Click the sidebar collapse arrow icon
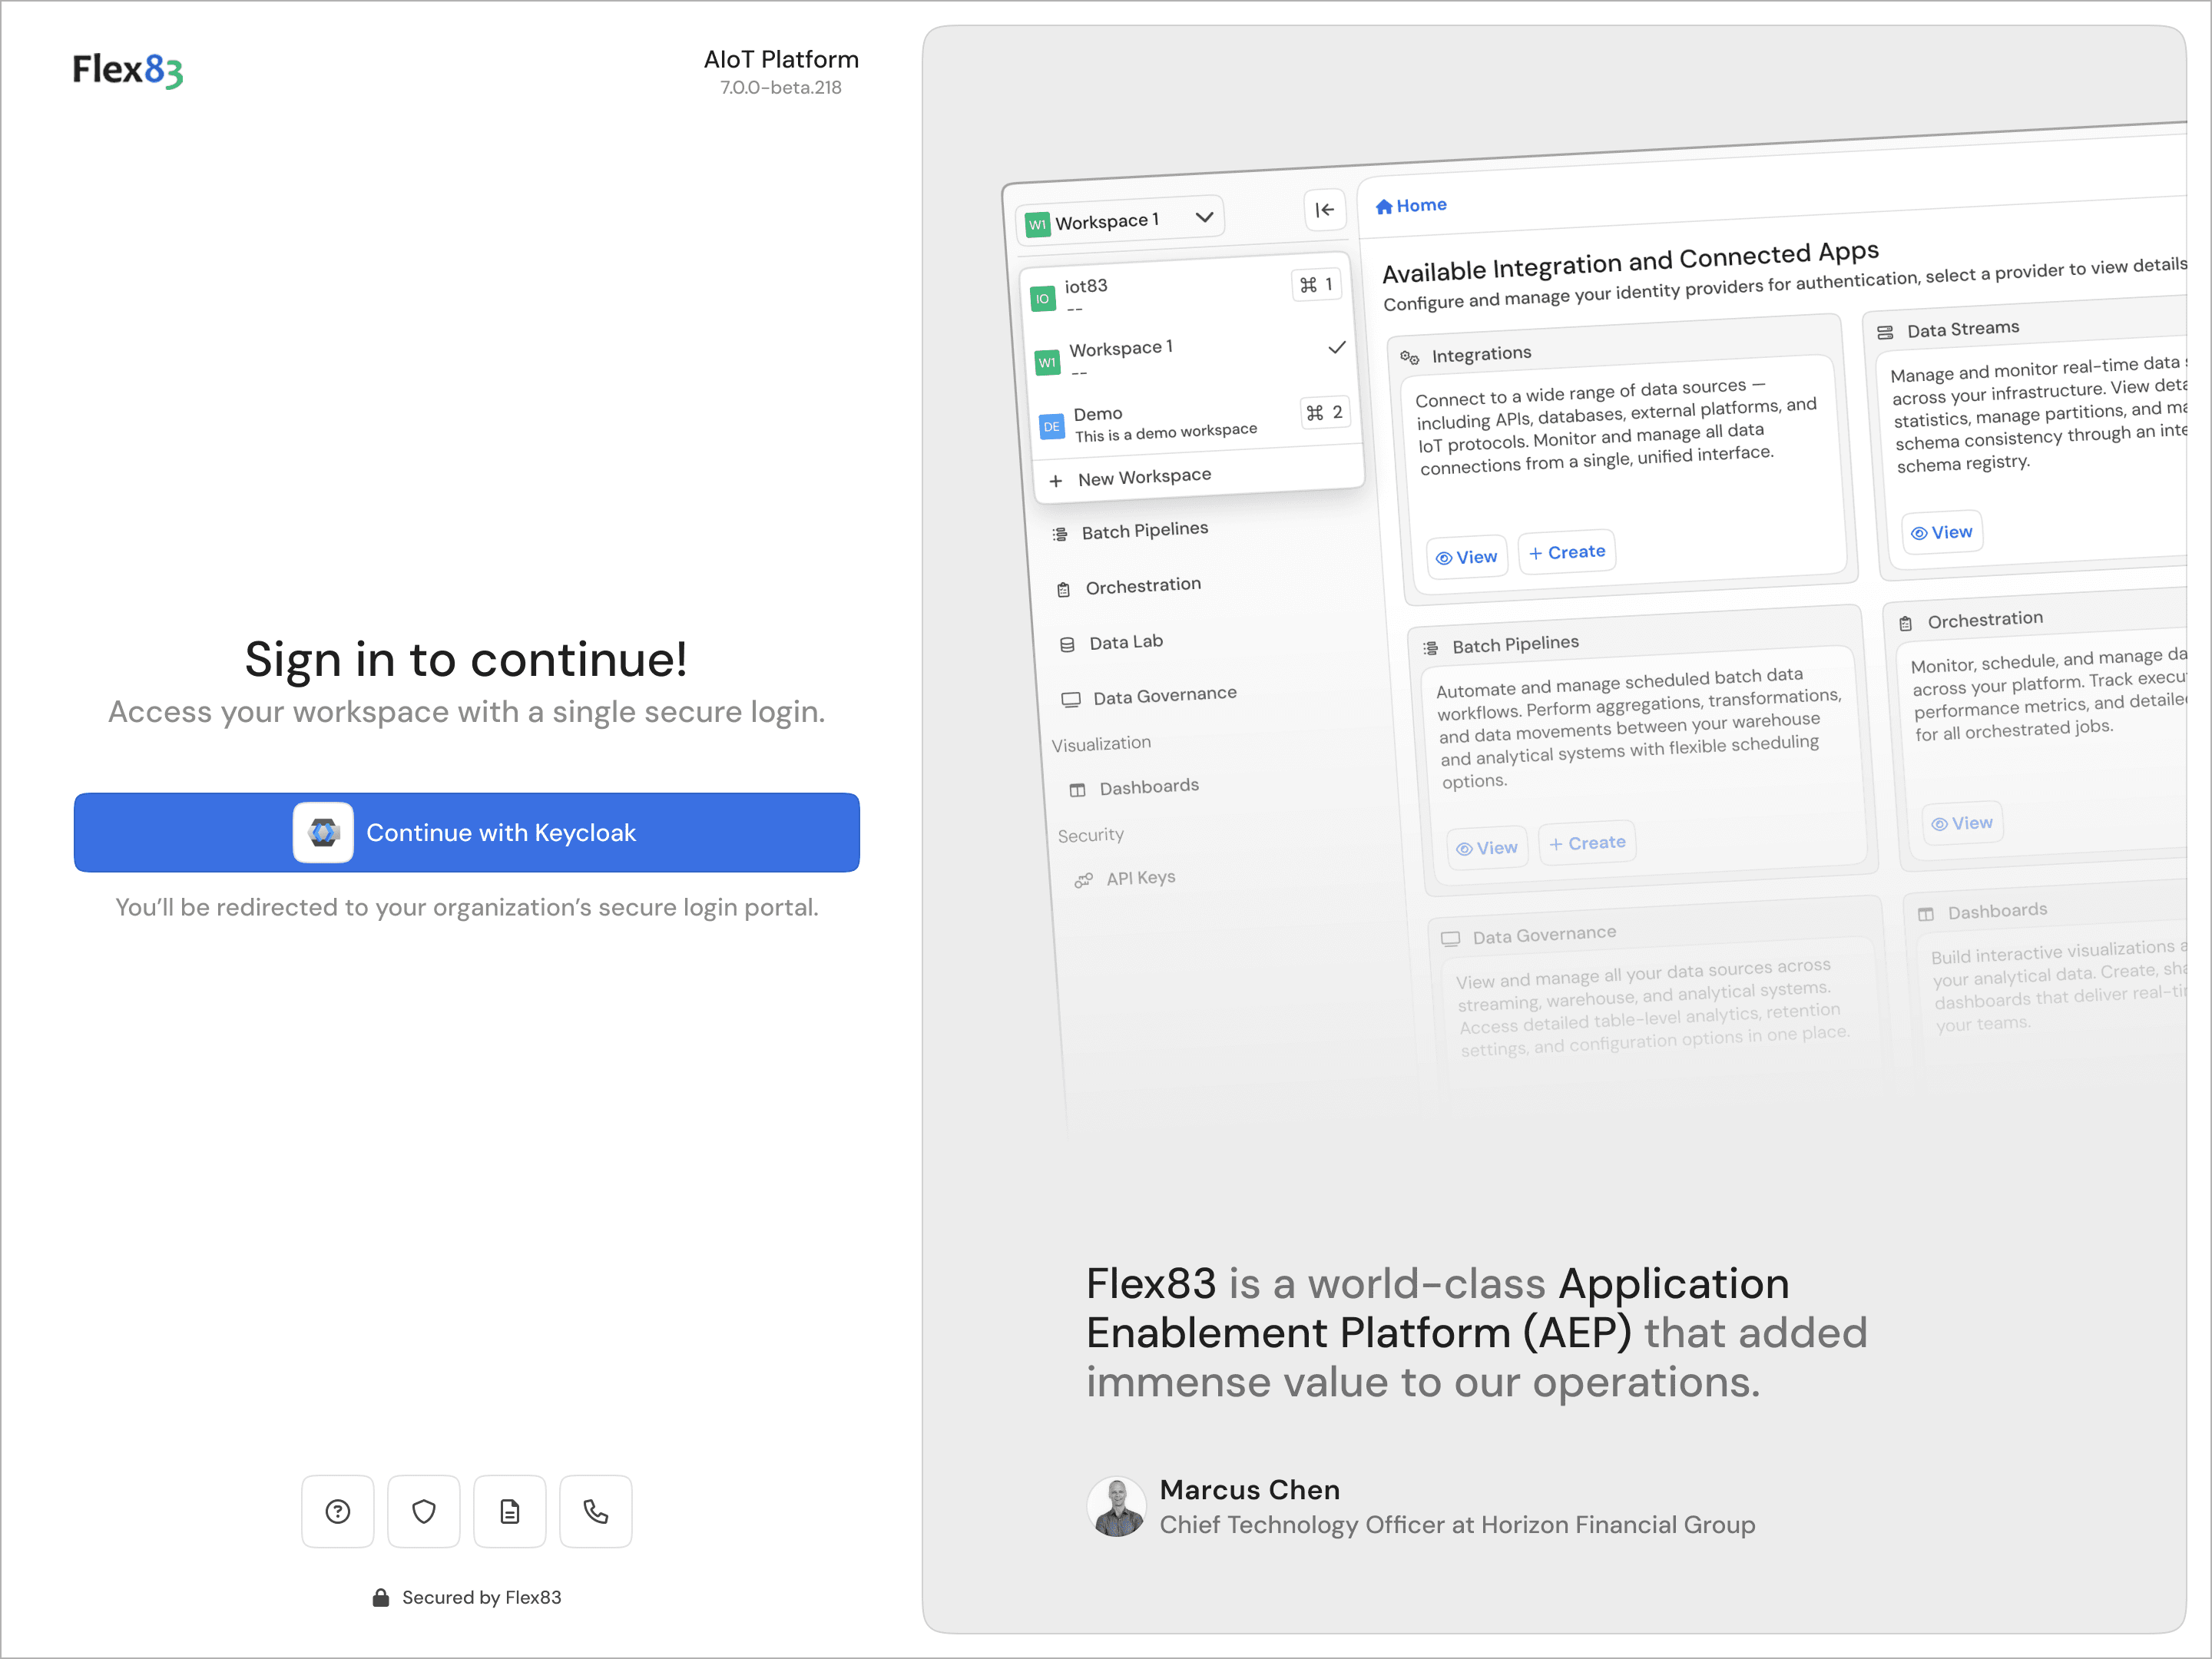Viewport: 2212px width, 1659px height. click(x=1324, y=209)
